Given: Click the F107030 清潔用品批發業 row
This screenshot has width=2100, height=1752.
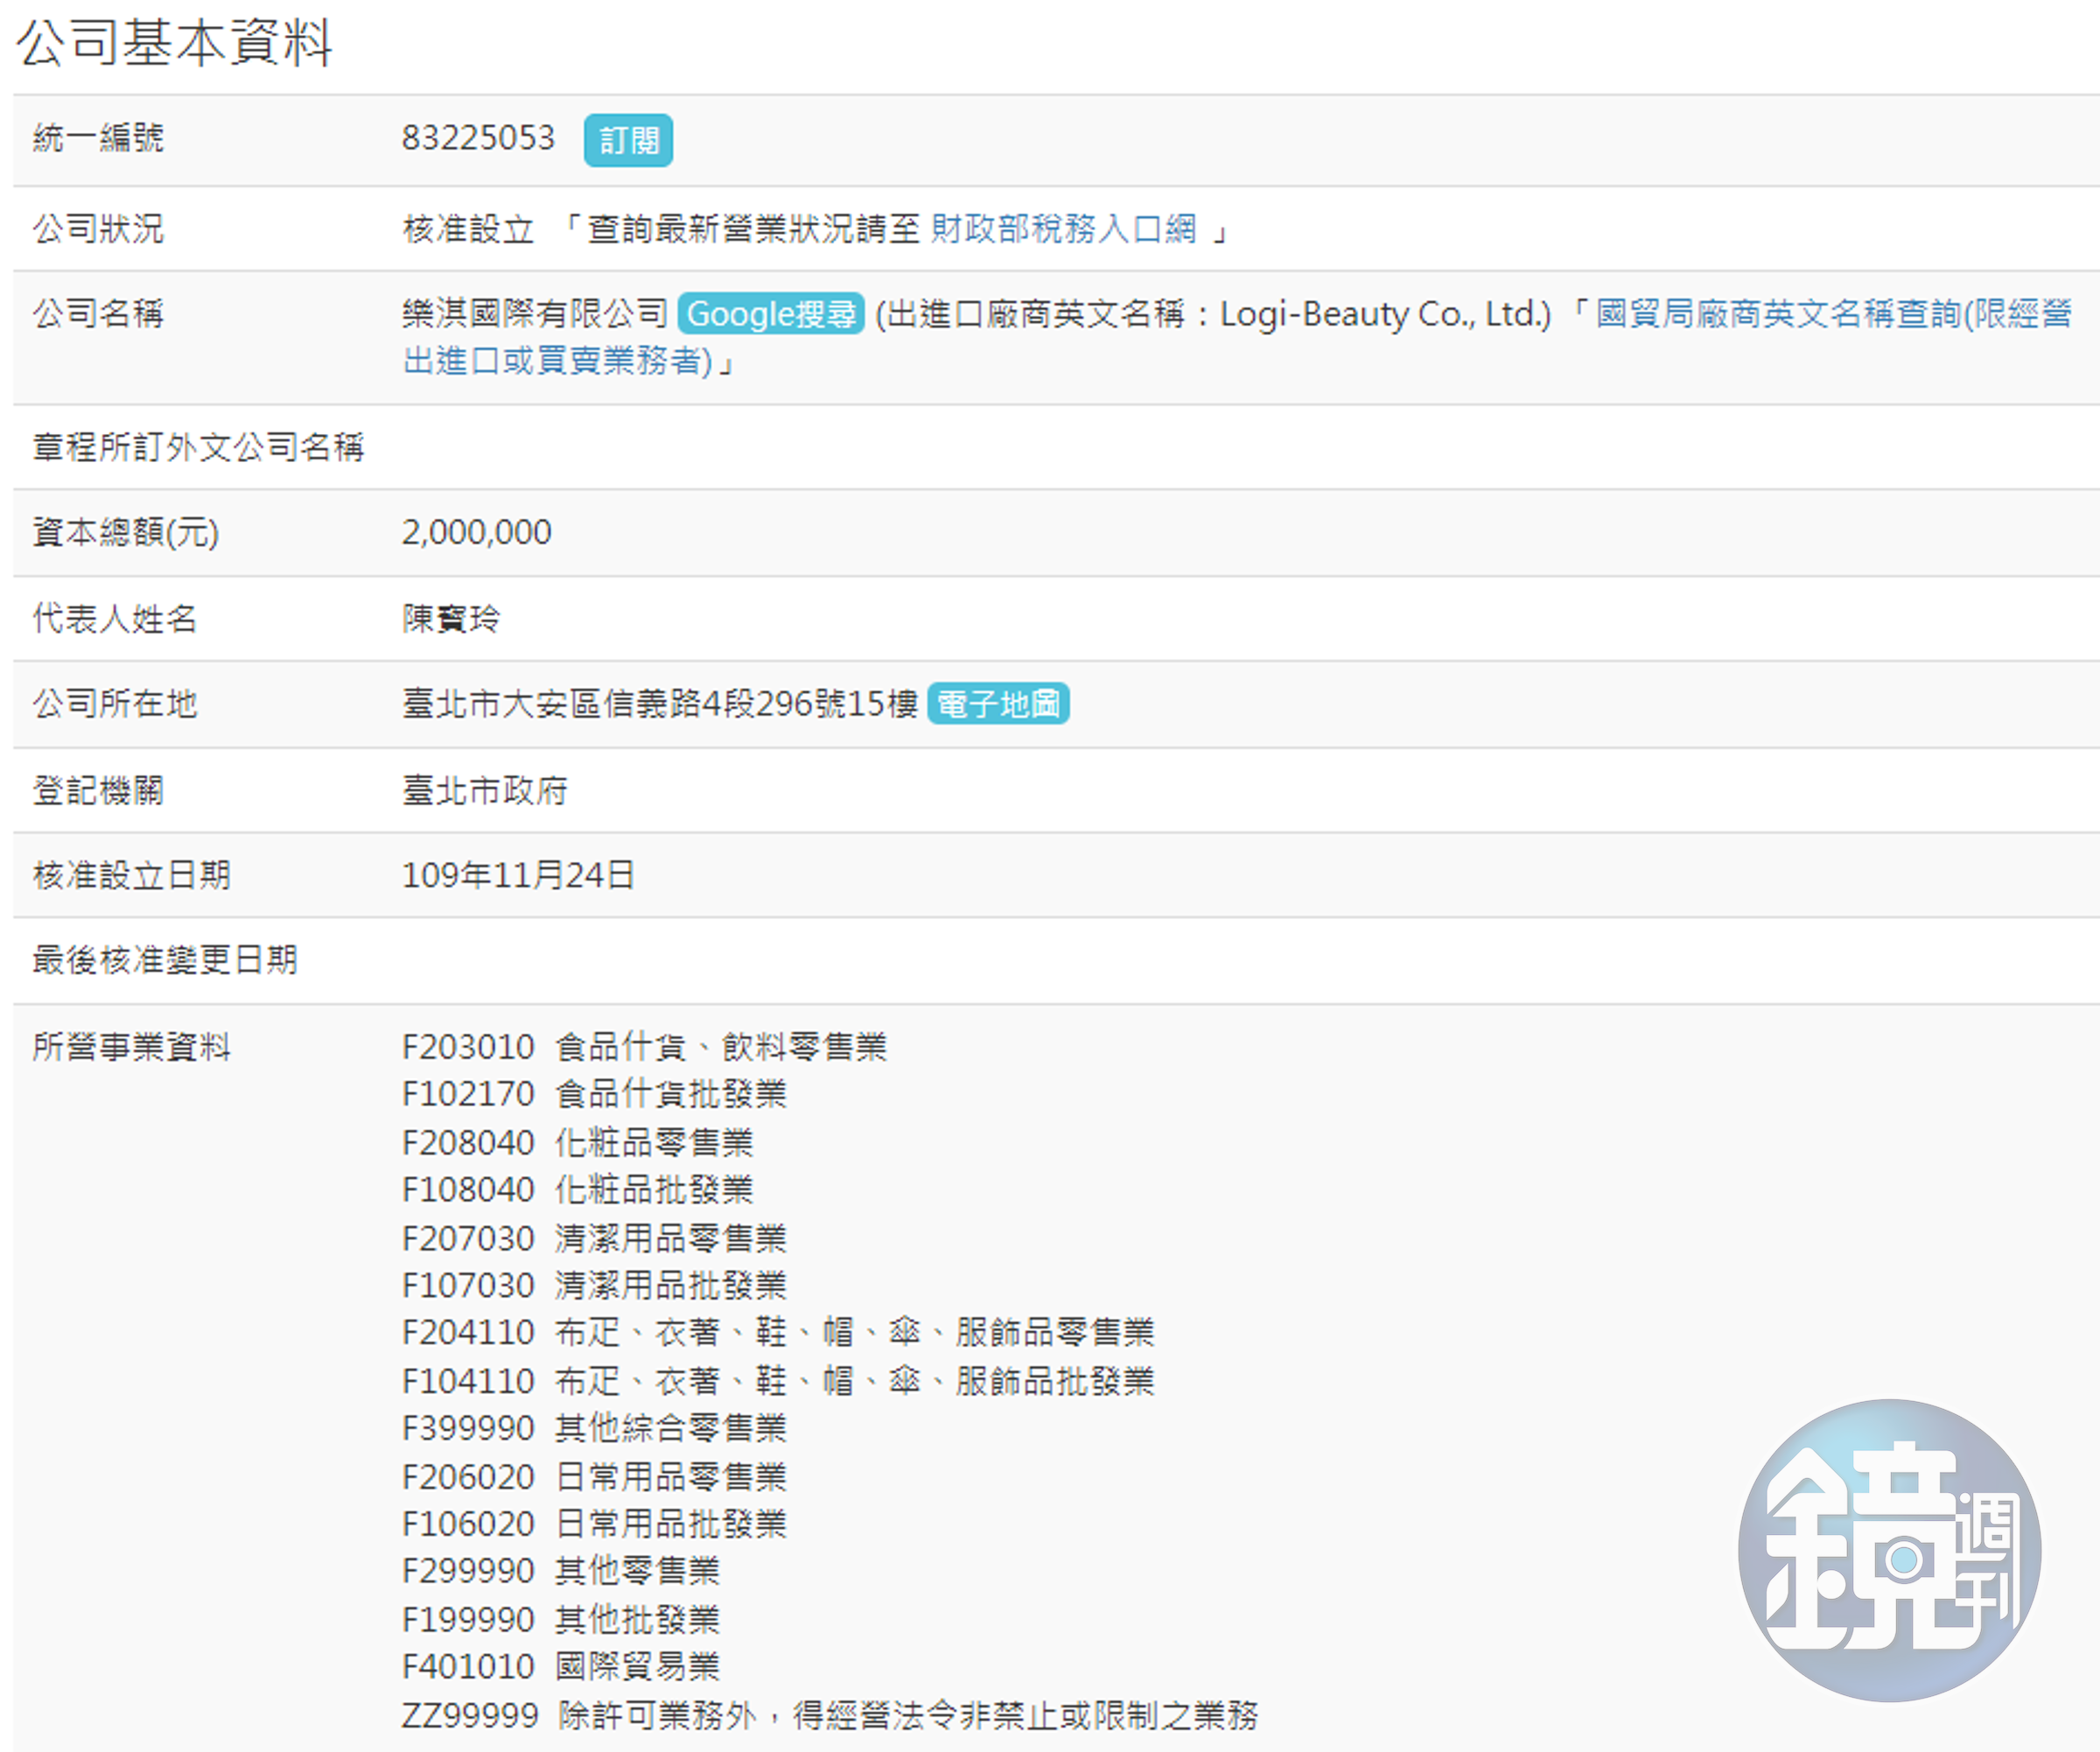Looking at the screenshot, I should click(x=594, y=1285).
